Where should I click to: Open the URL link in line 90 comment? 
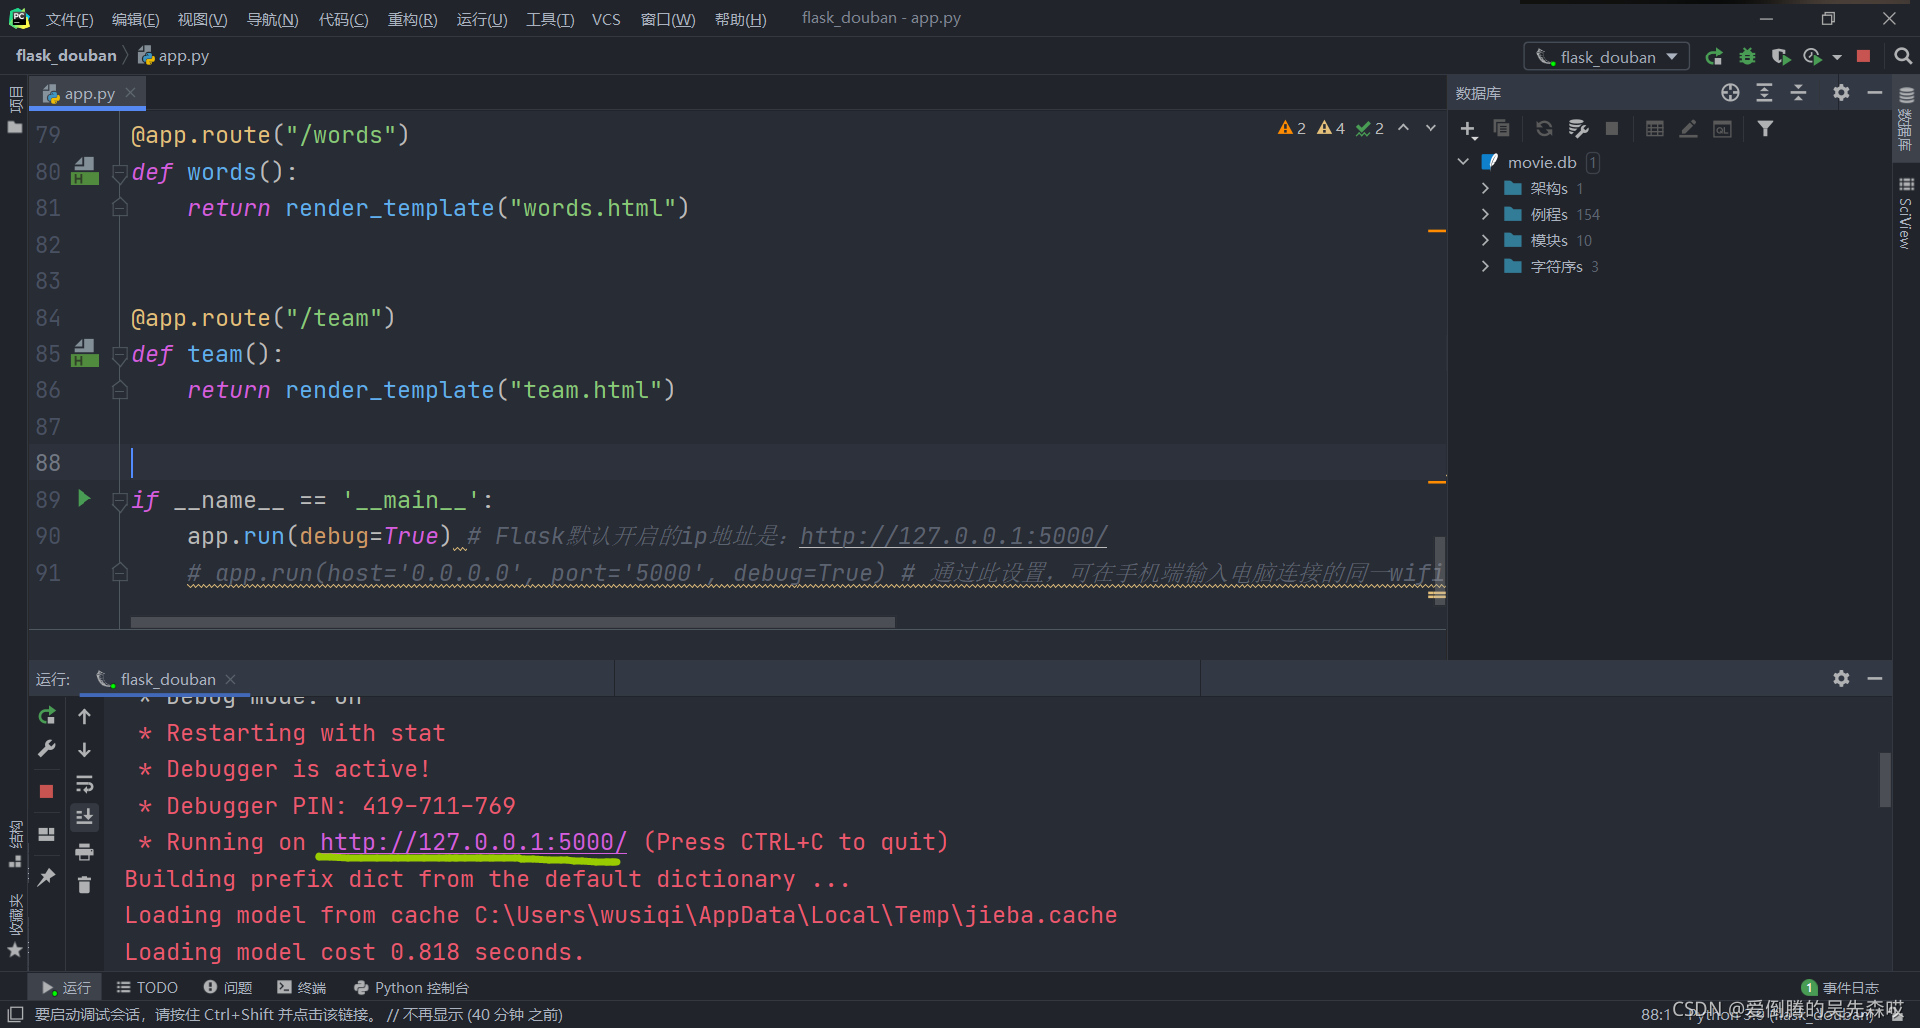(x=953, y=536)
